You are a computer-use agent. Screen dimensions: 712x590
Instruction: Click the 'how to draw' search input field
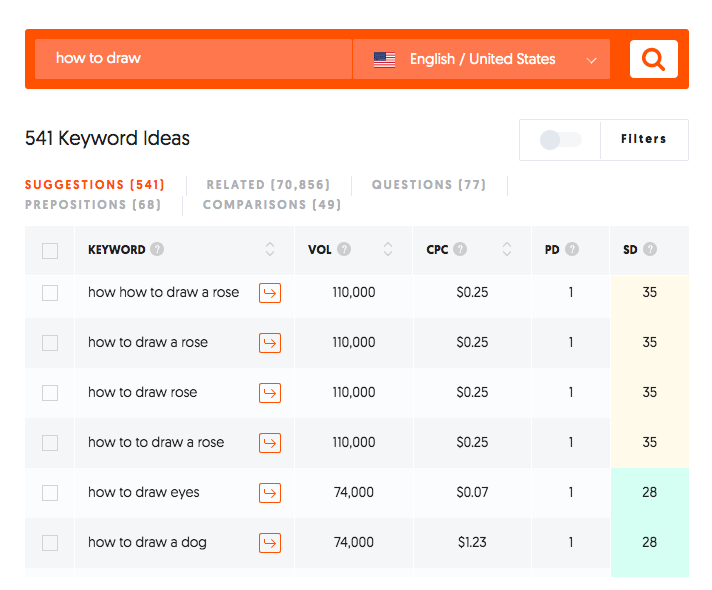tap(193, 59)
